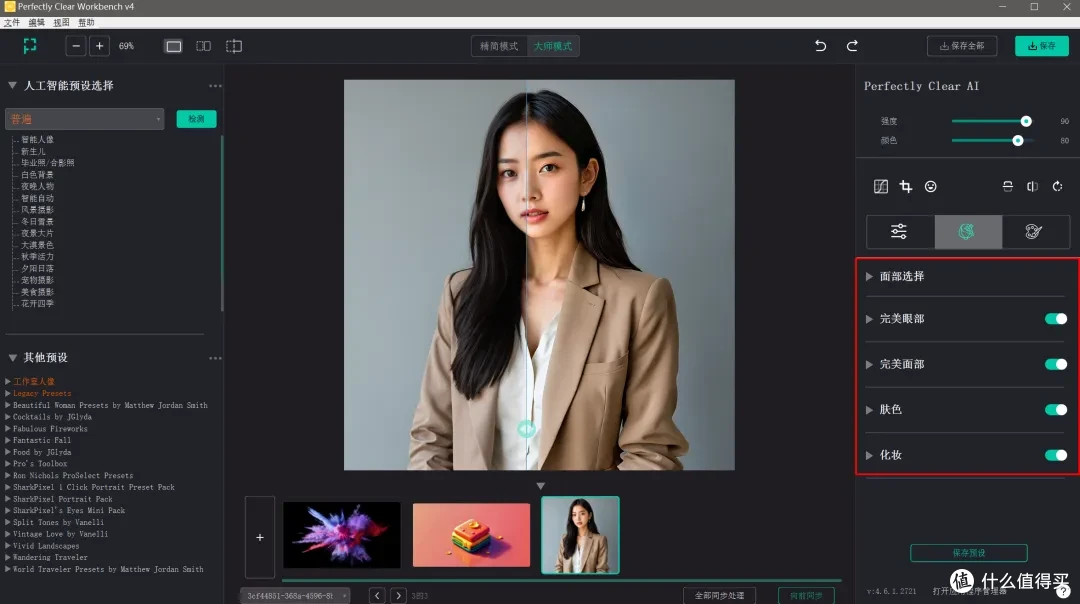This screenshot has height=604, width=1080.
Task: Click the 全部同步处理 button
Action: [719, 596]
